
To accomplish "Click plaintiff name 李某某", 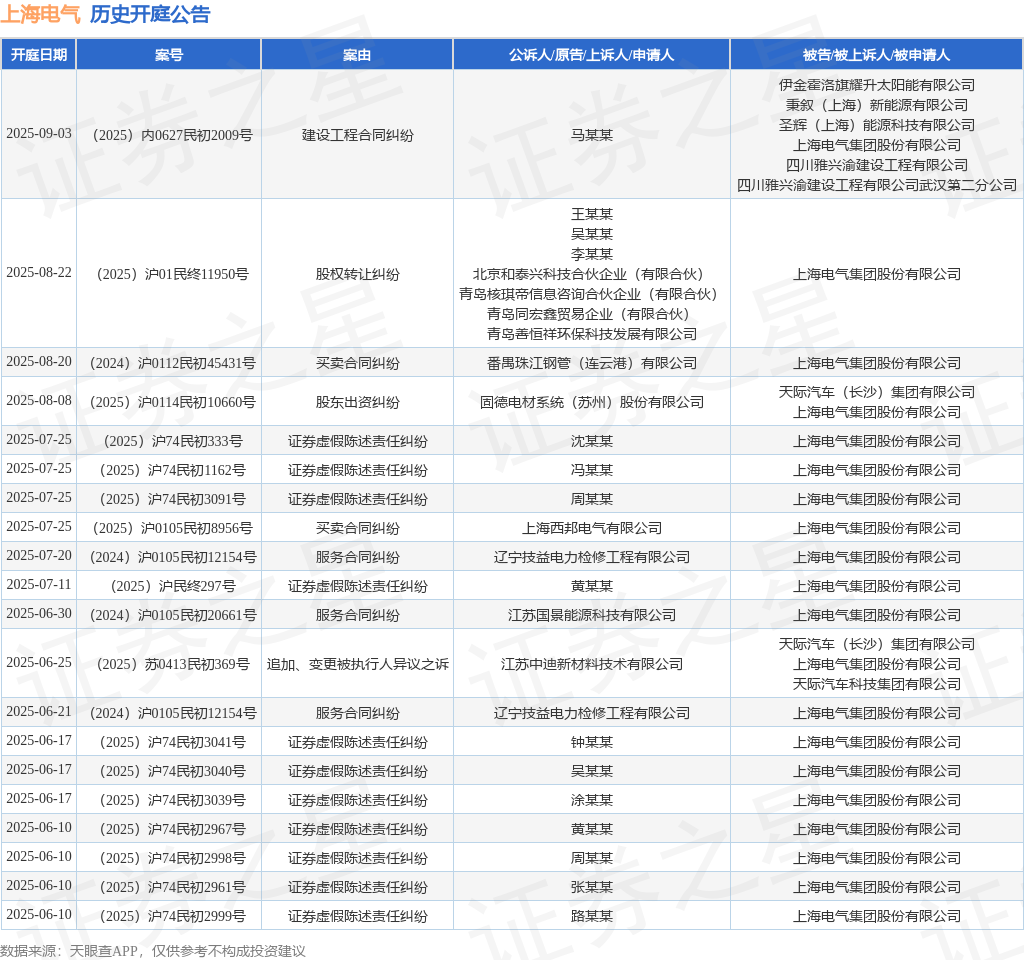I will (x=592, y=254).
